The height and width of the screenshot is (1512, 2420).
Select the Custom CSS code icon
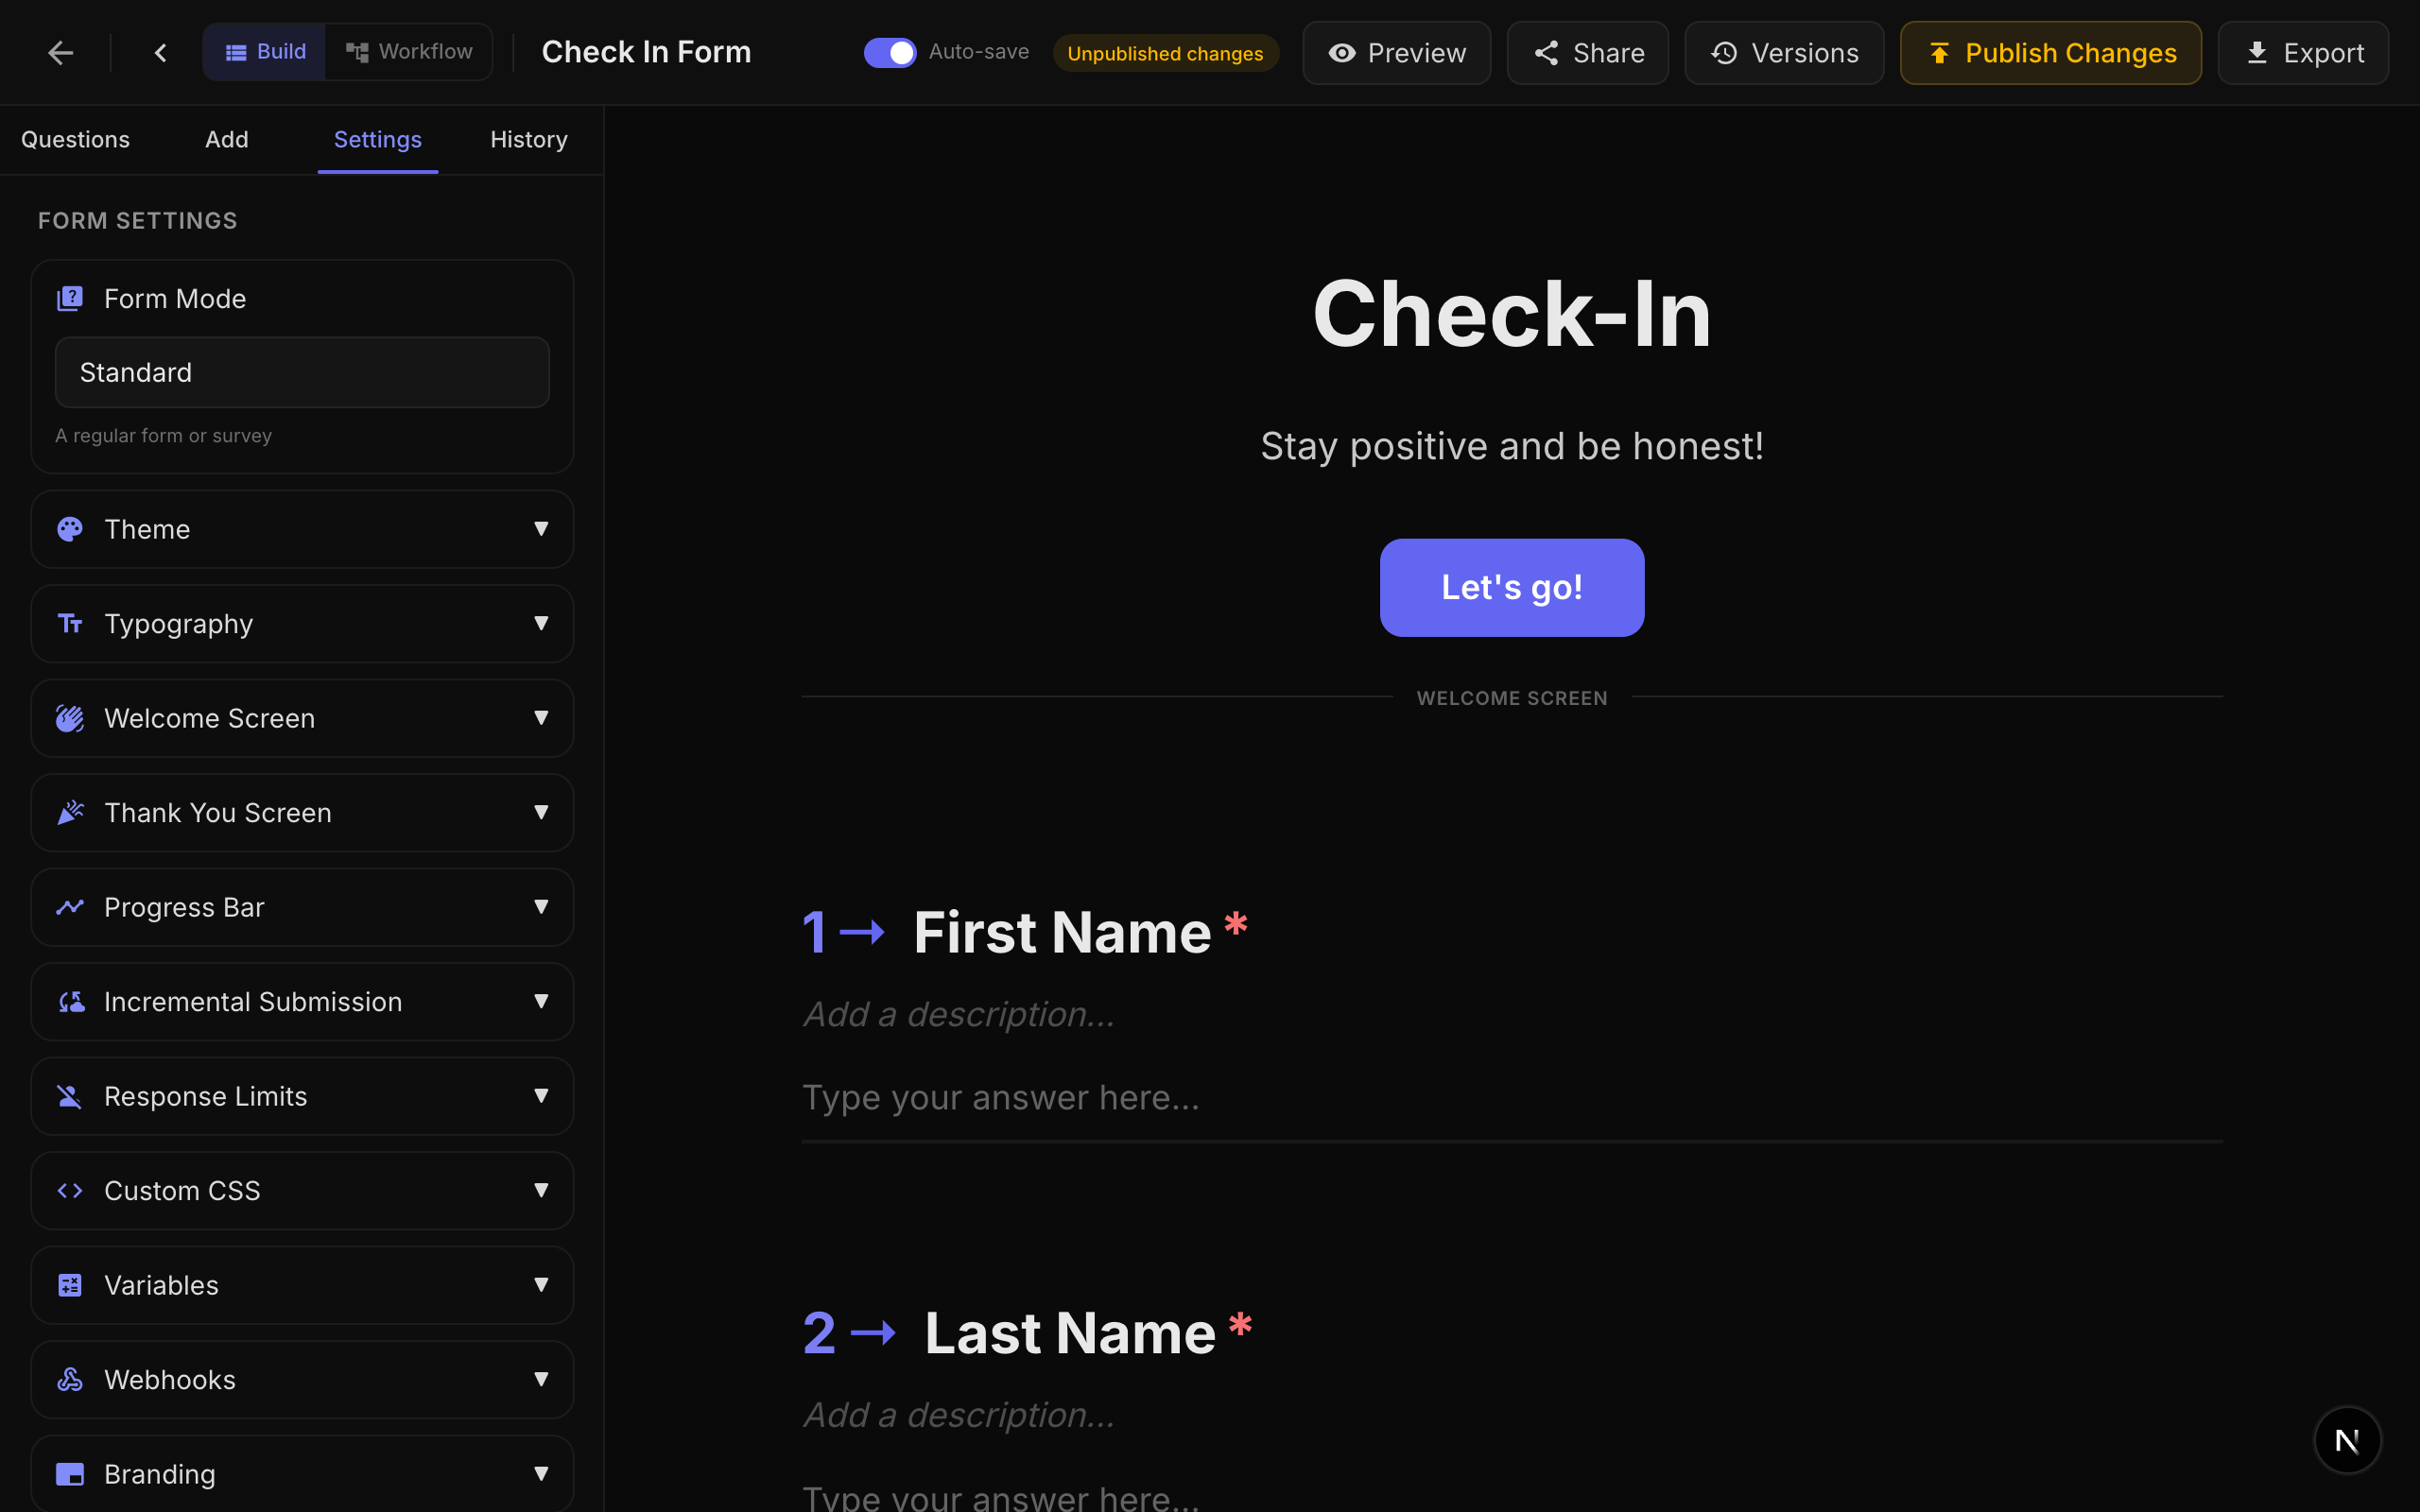tap(70, 1190)
